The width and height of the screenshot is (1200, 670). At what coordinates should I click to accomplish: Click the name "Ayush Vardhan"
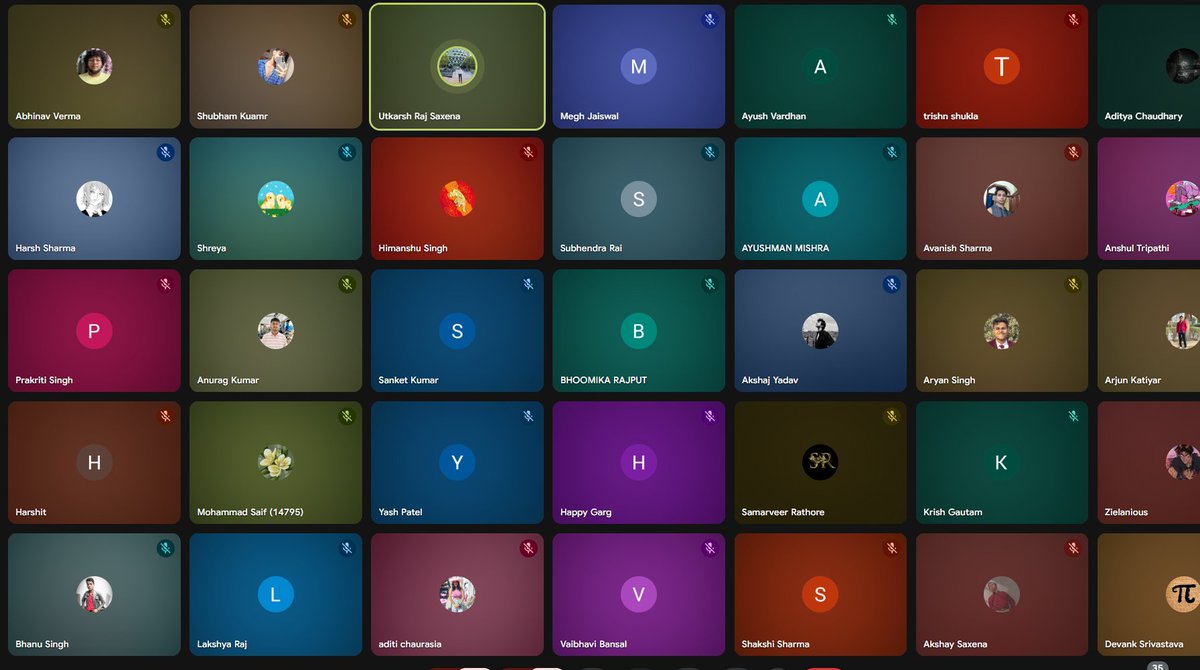774,116
